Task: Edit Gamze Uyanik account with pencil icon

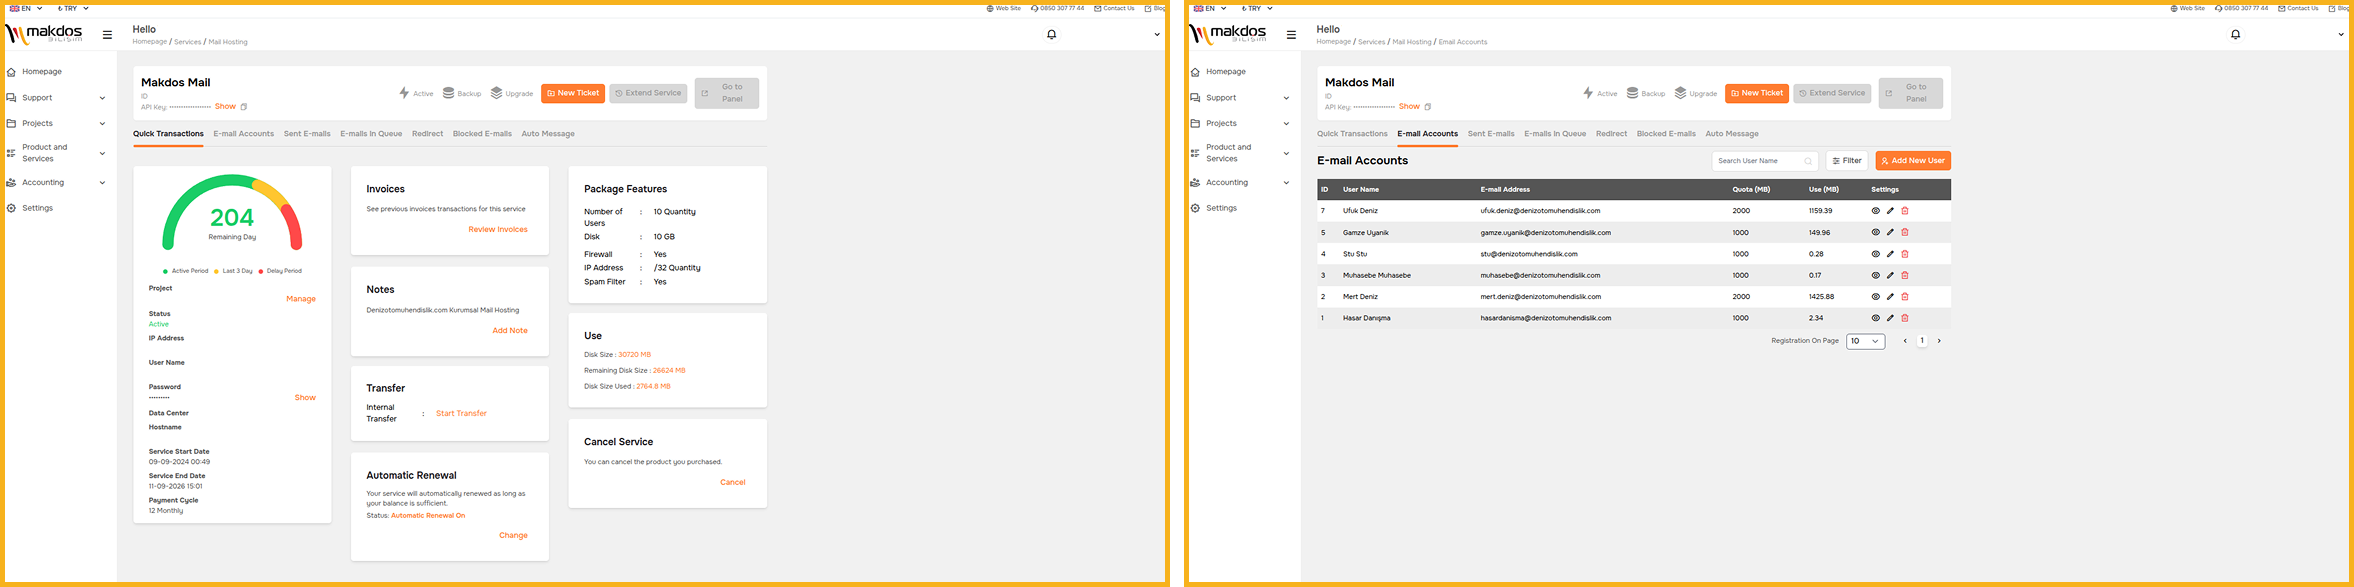Action: pyautogui.click(x=1890, y=232)
